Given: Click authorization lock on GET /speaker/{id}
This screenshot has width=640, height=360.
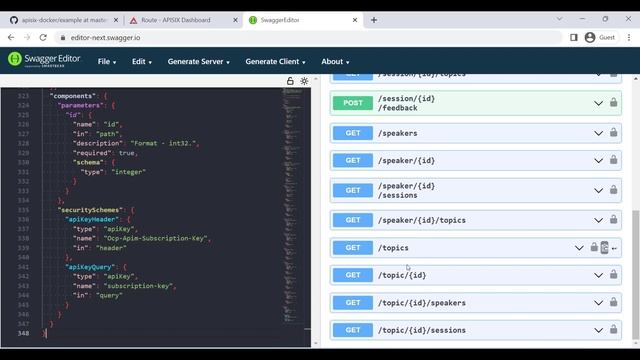Looking at the screenshot, I should pos(613,160).
